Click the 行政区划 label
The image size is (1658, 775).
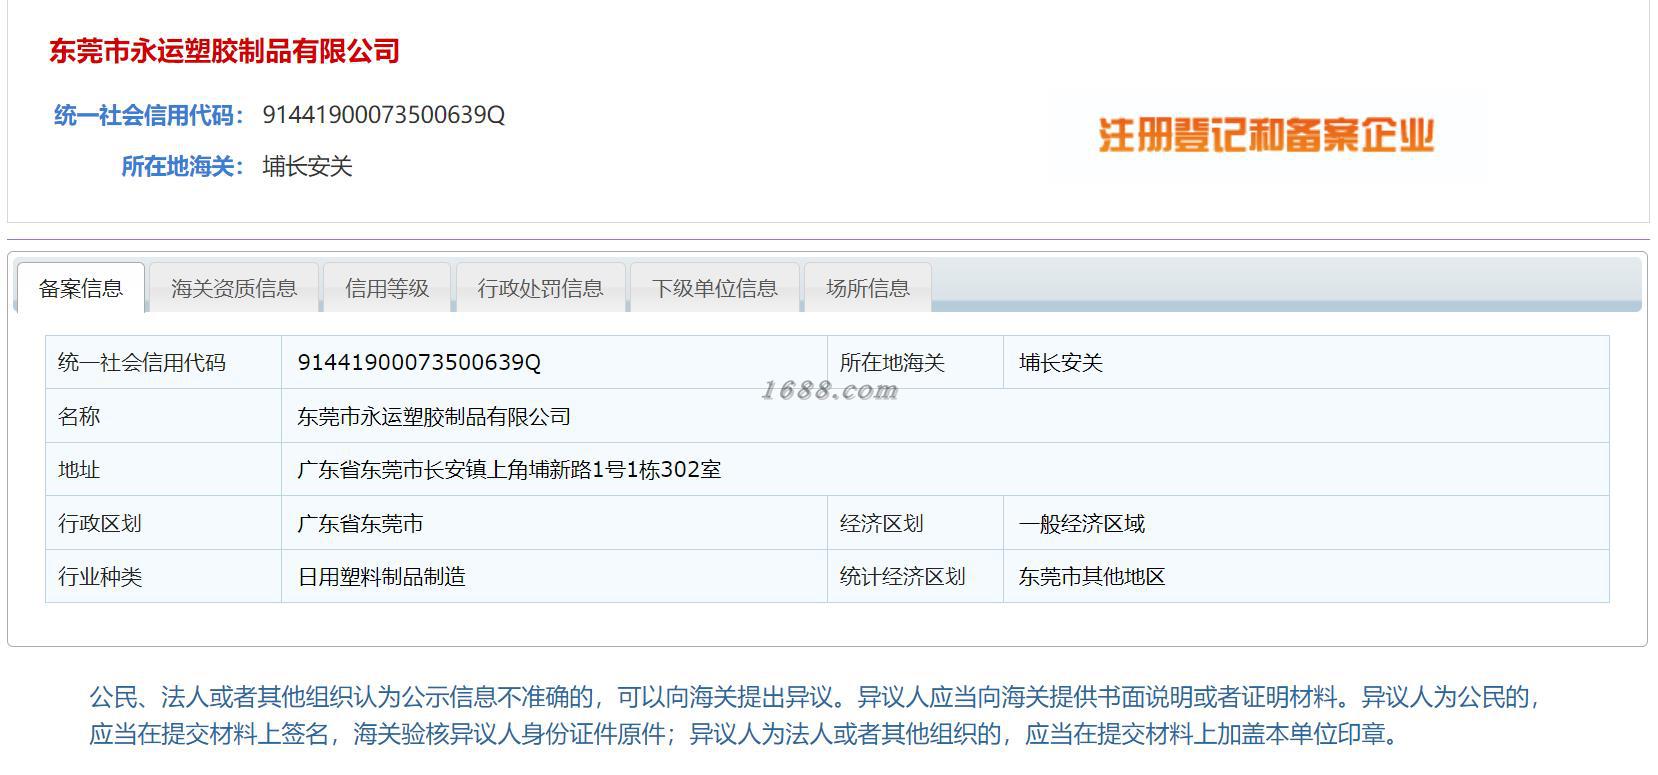[100, 523]
